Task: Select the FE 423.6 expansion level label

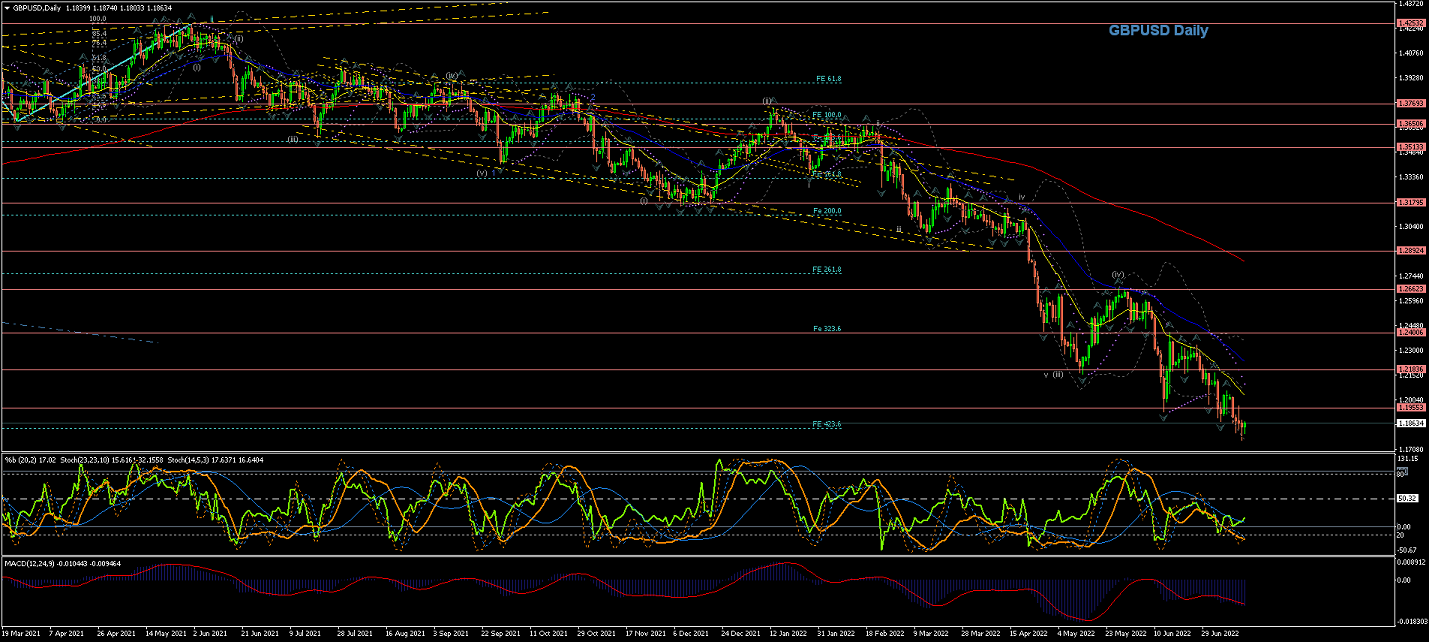Action: tap(827, 424)
